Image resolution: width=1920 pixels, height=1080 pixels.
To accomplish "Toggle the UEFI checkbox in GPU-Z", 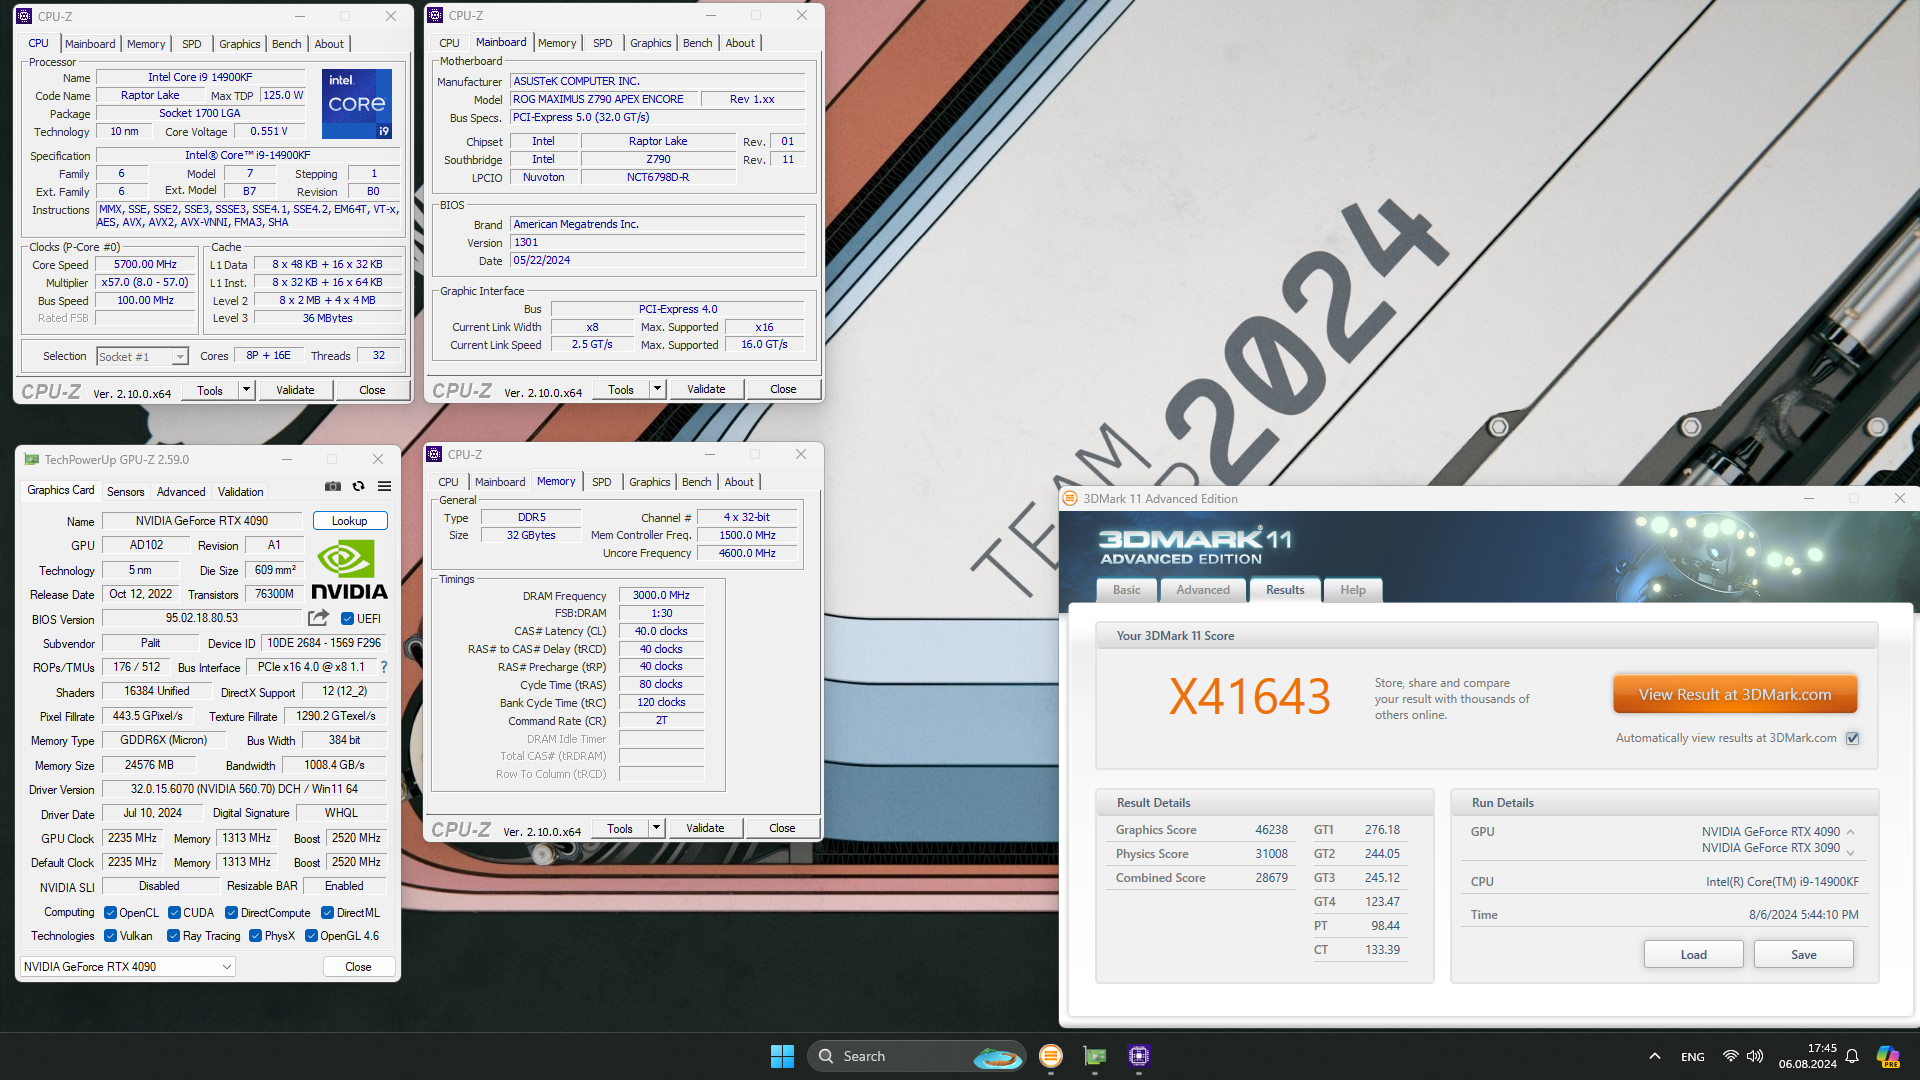I will 347,619.
